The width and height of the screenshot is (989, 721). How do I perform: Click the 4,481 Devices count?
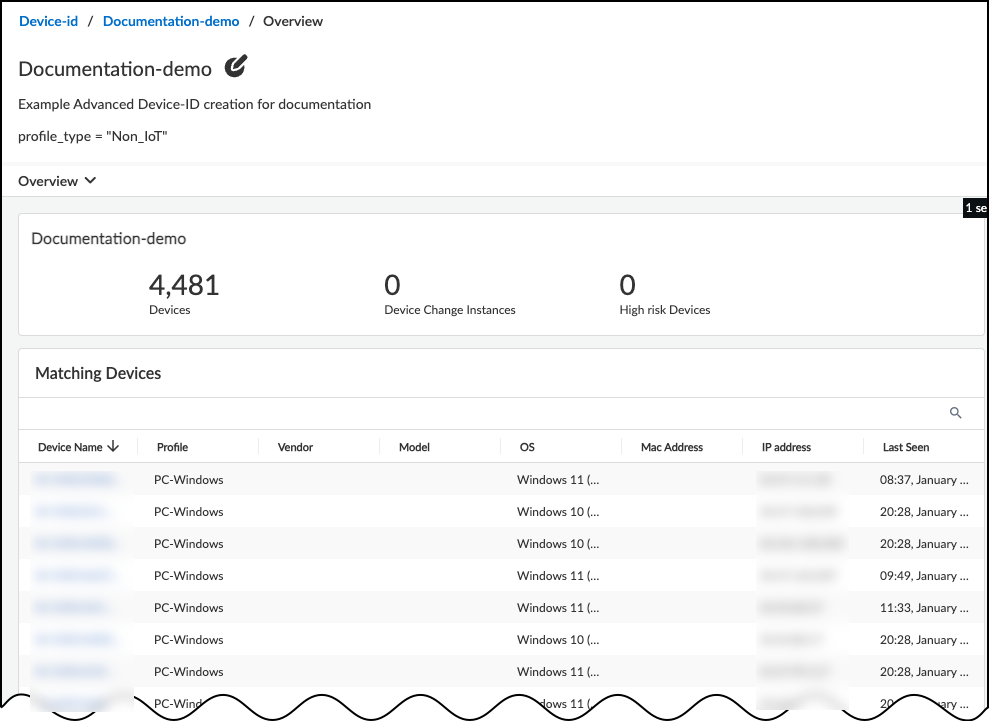point(184,286)
